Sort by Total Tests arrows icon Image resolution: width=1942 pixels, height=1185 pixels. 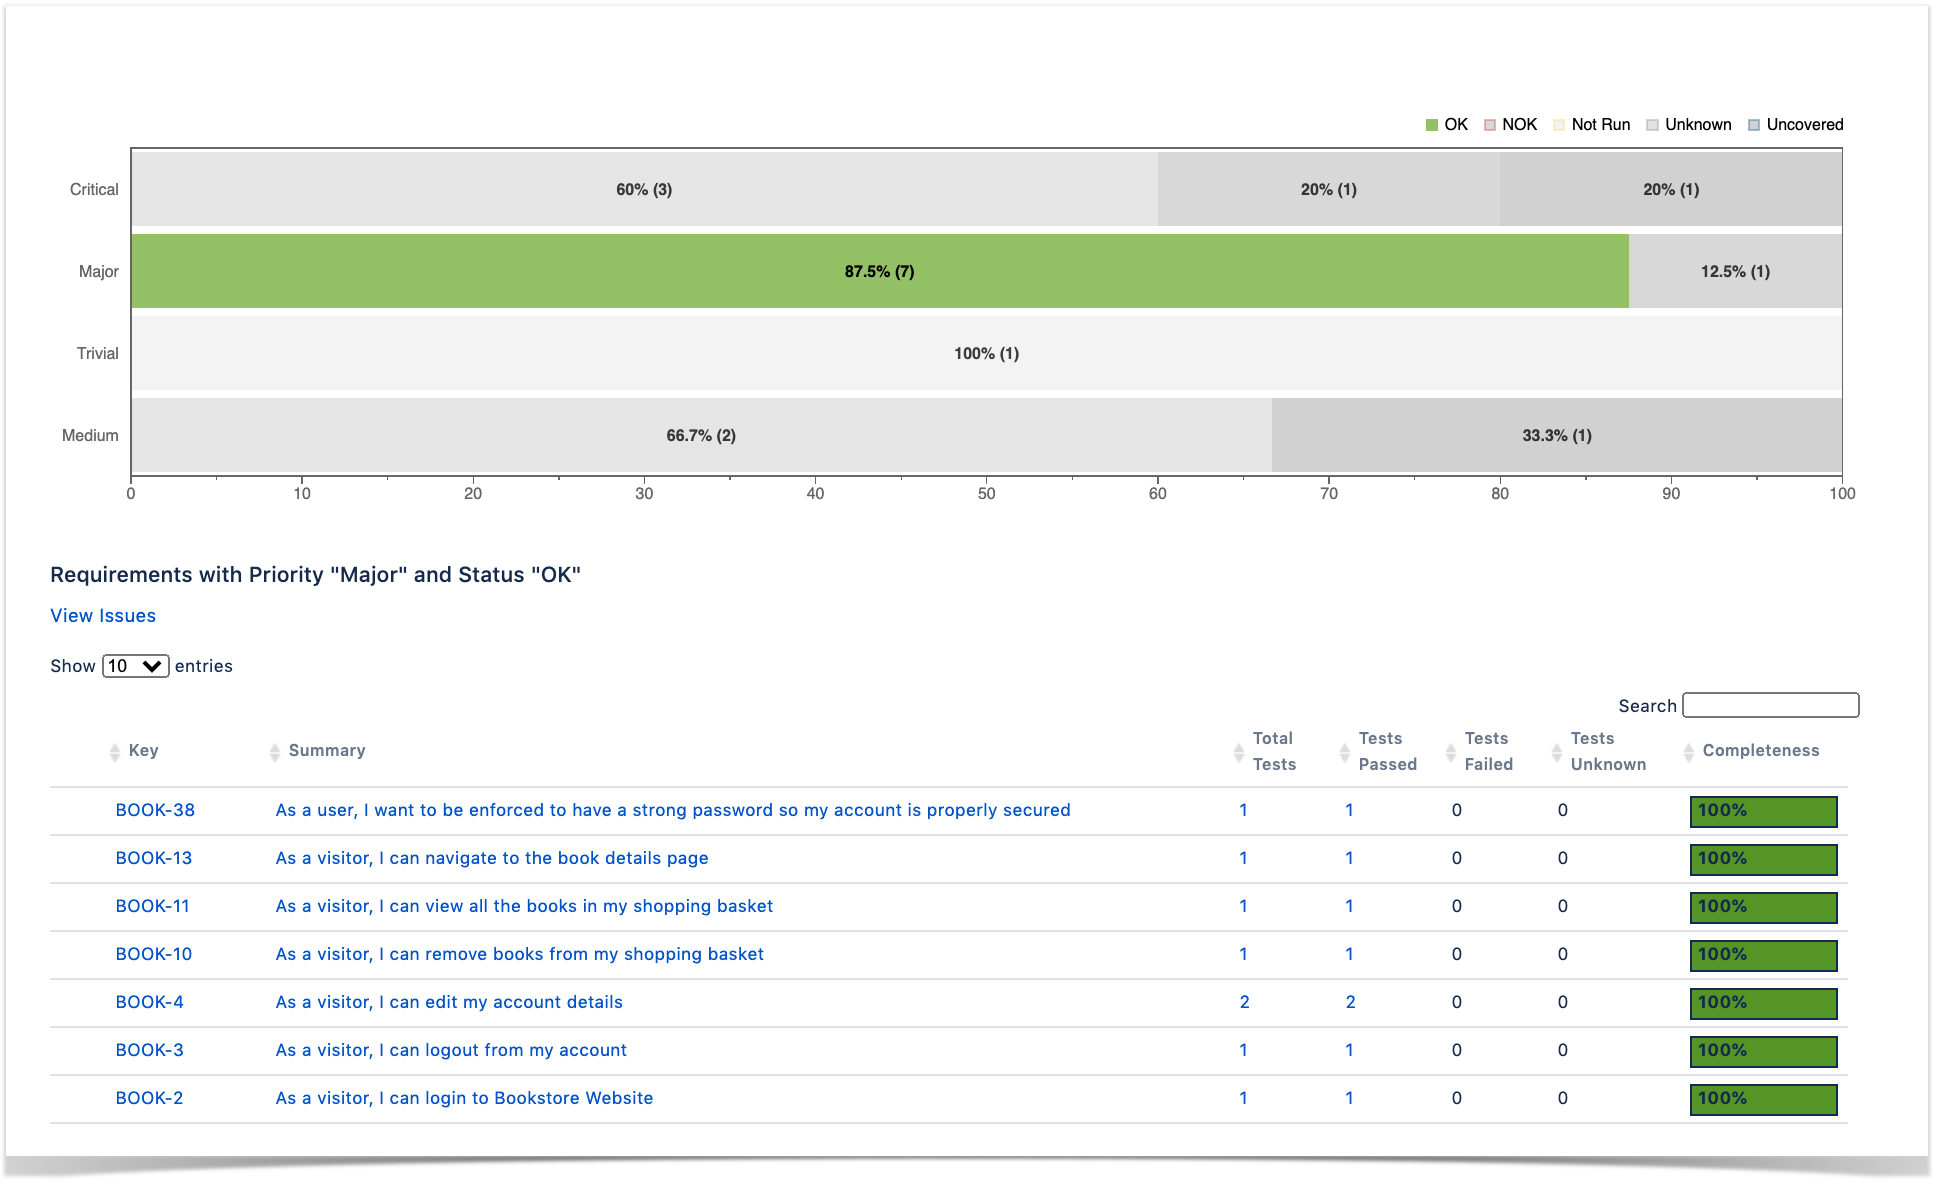[x=1238, y=752]
